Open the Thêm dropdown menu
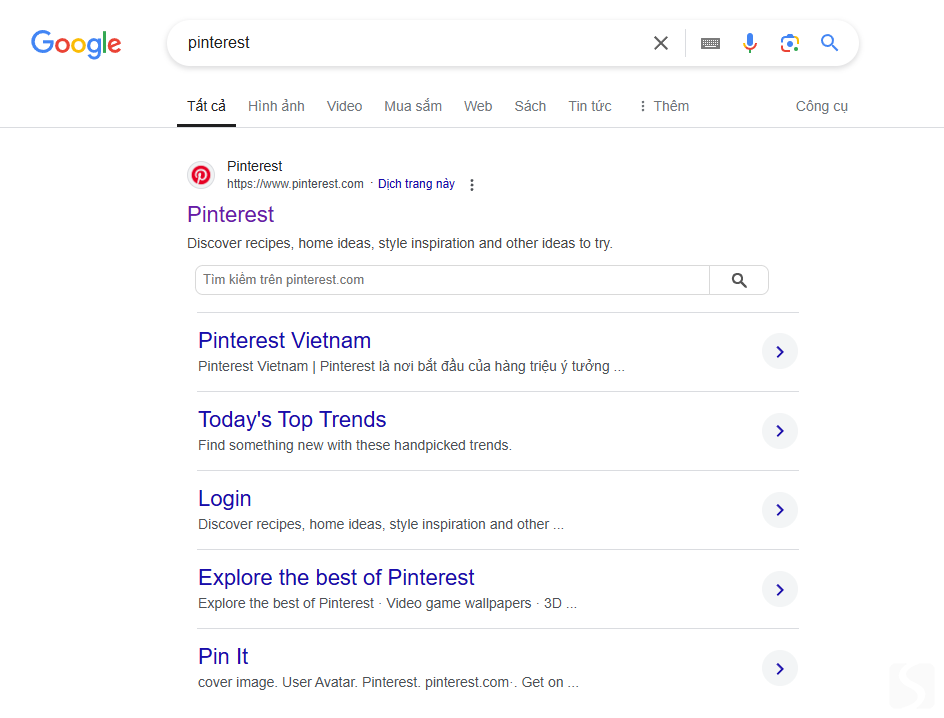This screenshot has height=718, width=944. click(664, 106)
